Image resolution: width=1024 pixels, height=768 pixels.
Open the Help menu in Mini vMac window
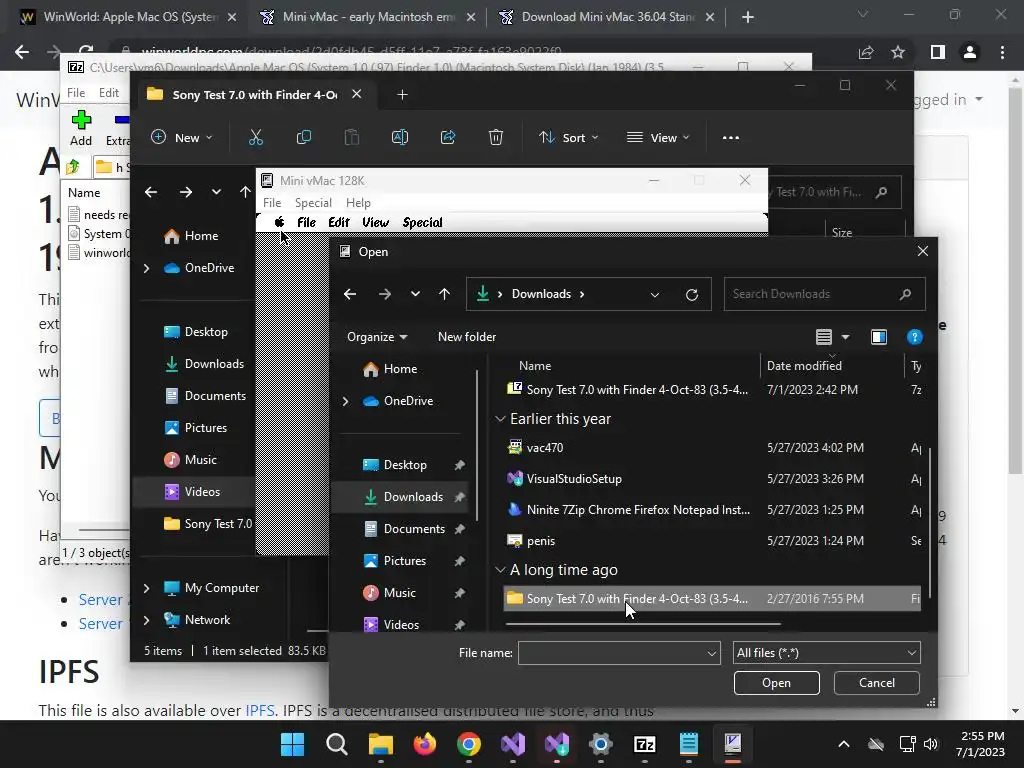tap(358, 203)
